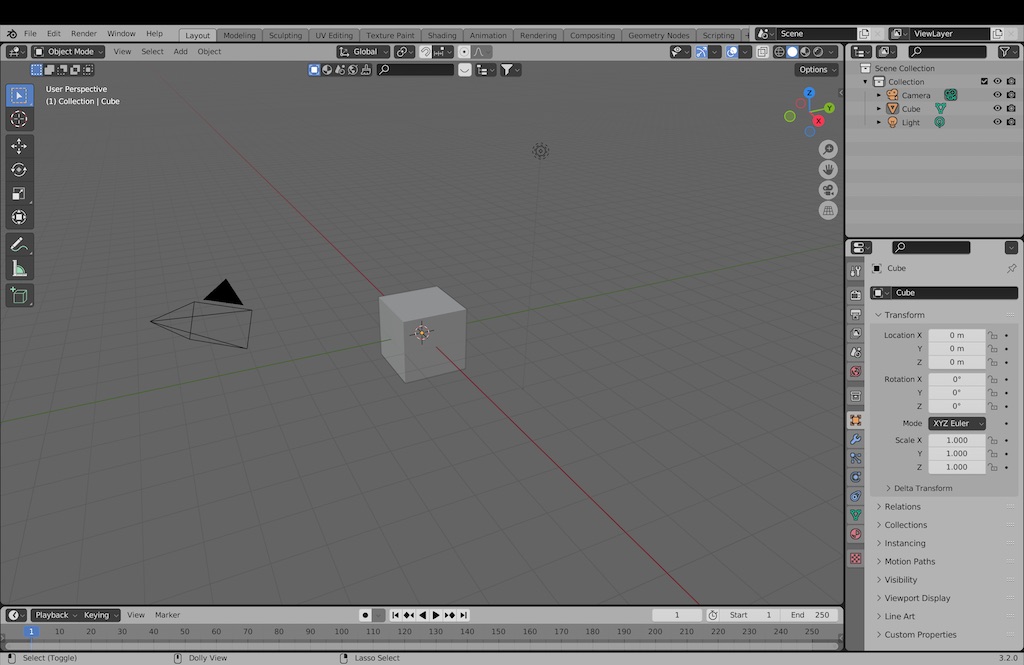Screen dimensions: 1024x665
Task: Uncheck the Collection exclude checkbox
Action: (984, 81)
